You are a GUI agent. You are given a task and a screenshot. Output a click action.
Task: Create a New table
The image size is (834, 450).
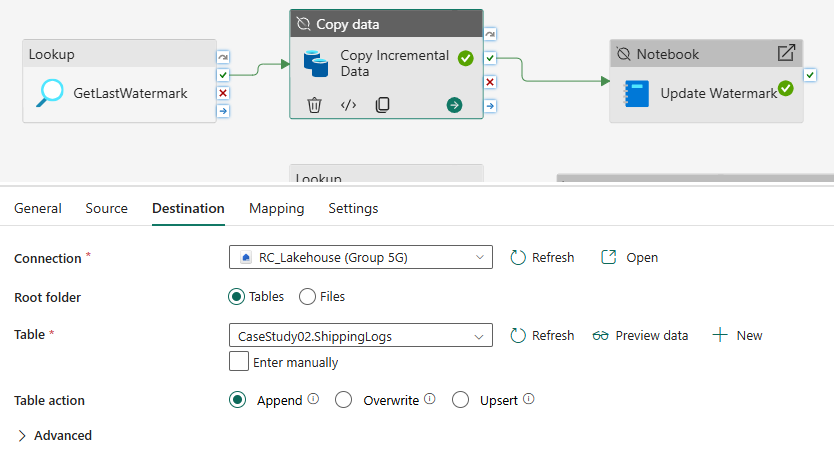tap(737, 336)
